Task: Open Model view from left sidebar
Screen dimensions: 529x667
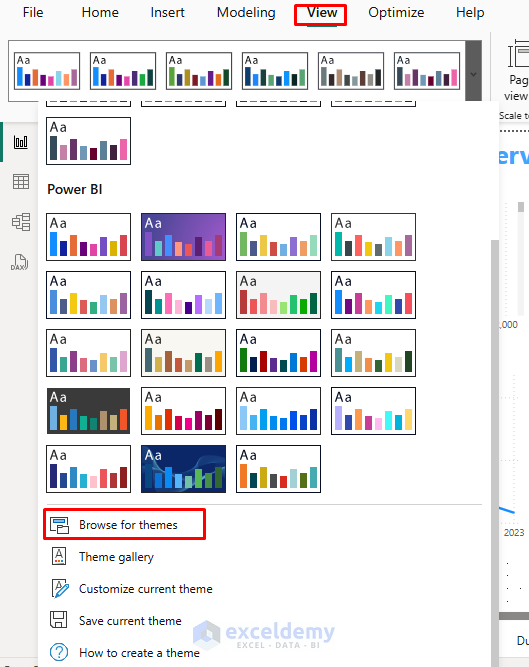Action: tap(20, 222)
